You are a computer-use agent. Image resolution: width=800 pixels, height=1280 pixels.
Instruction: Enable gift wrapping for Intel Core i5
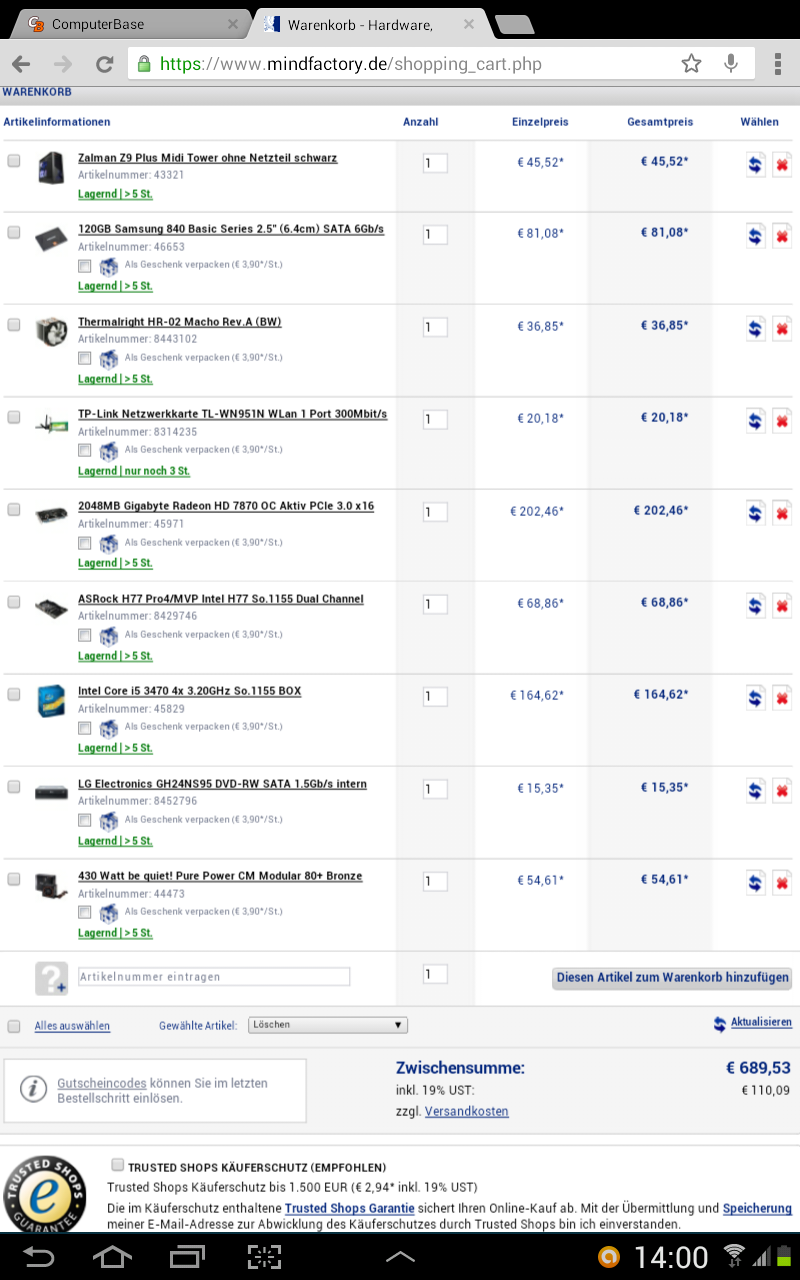point(85,728)
